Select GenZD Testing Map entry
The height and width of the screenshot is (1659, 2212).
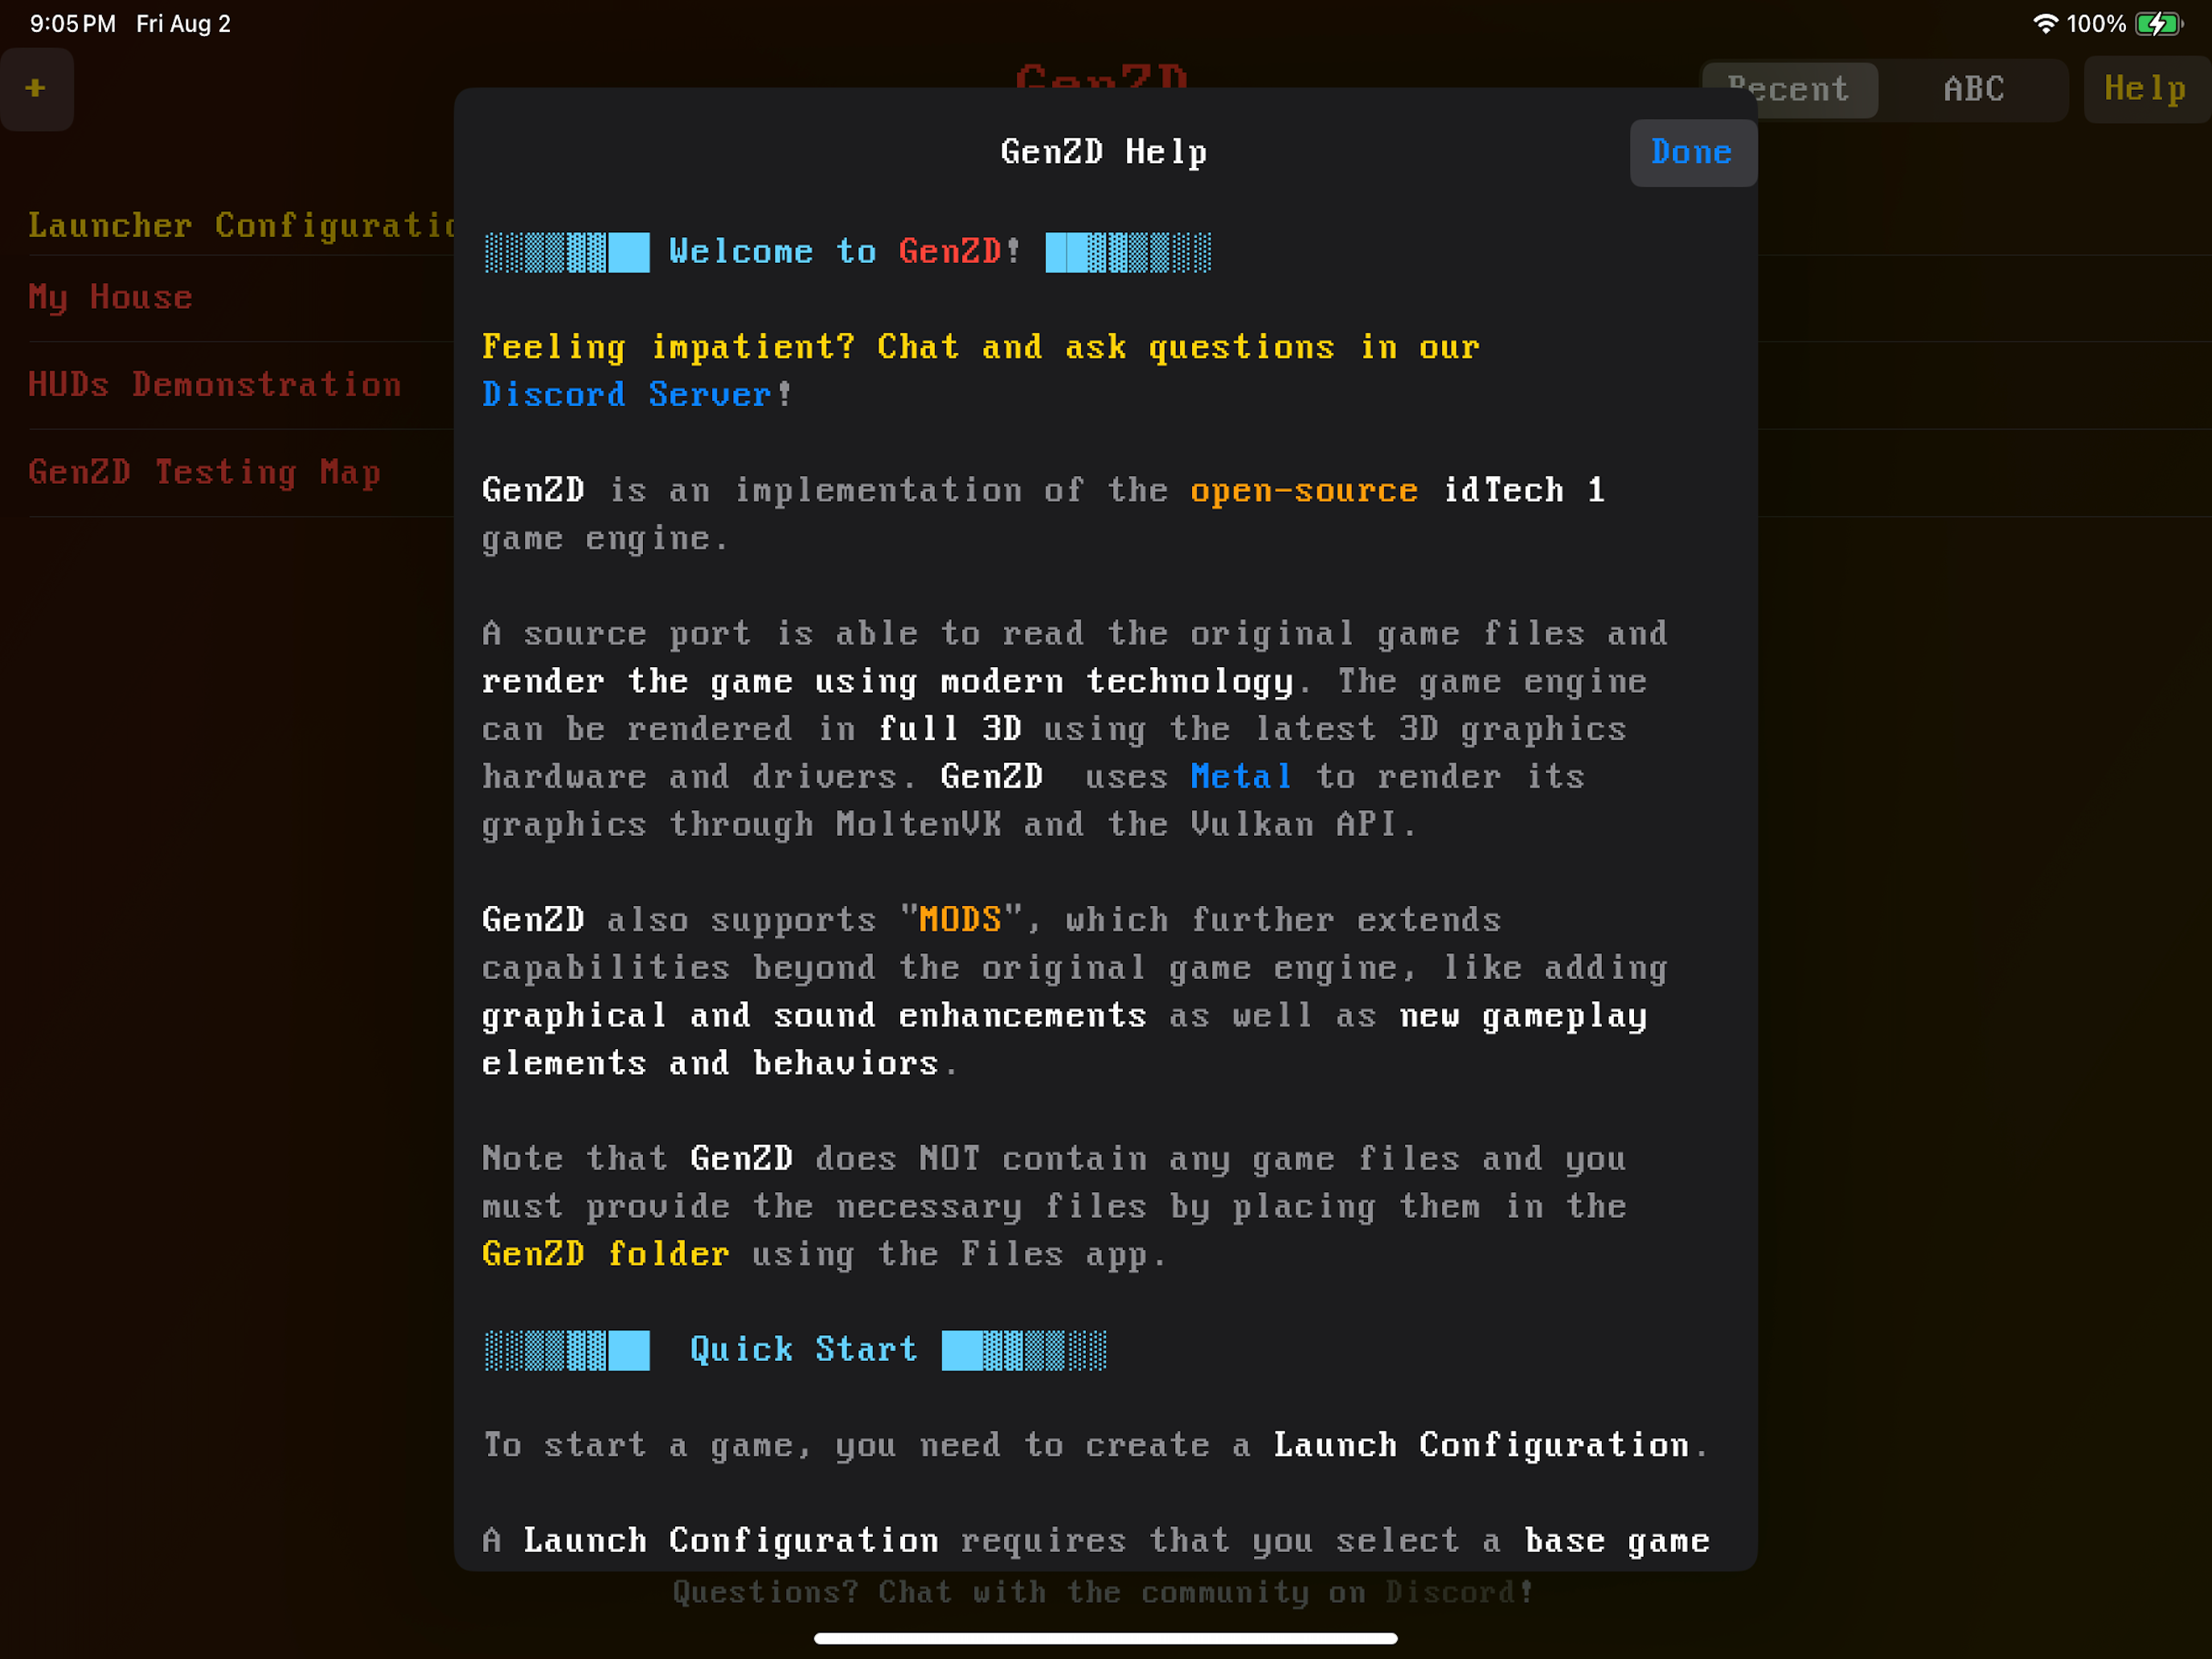pos(204,471)
